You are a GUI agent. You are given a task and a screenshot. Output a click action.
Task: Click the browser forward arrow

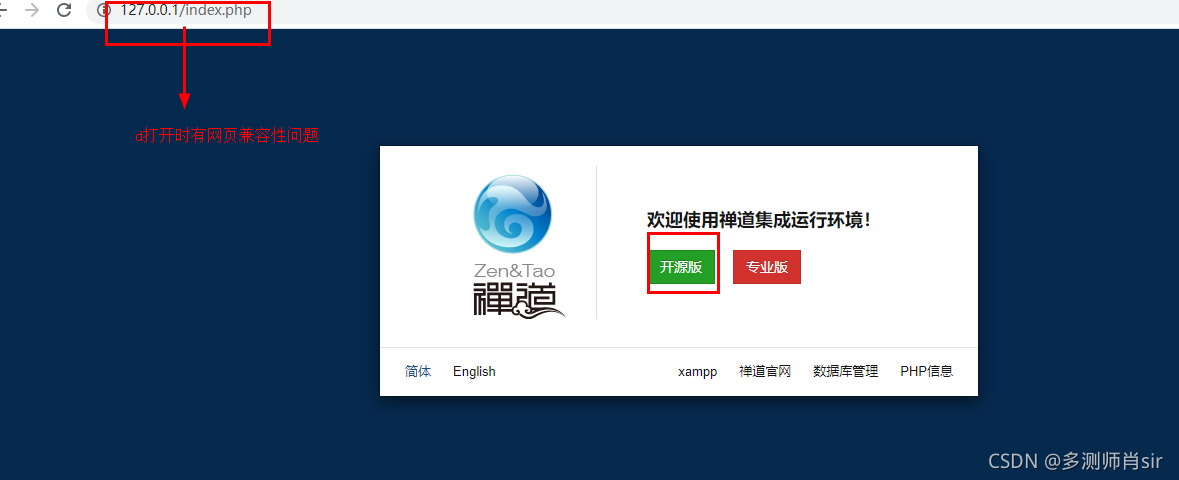pos(31,10)
